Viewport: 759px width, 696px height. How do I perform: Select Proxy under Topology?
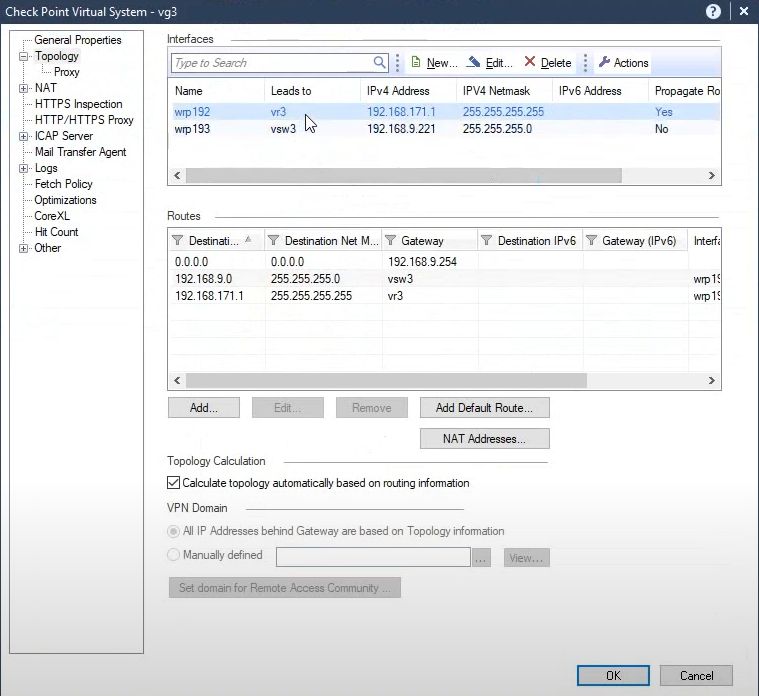pyautogui.click(x=66, y=72)
